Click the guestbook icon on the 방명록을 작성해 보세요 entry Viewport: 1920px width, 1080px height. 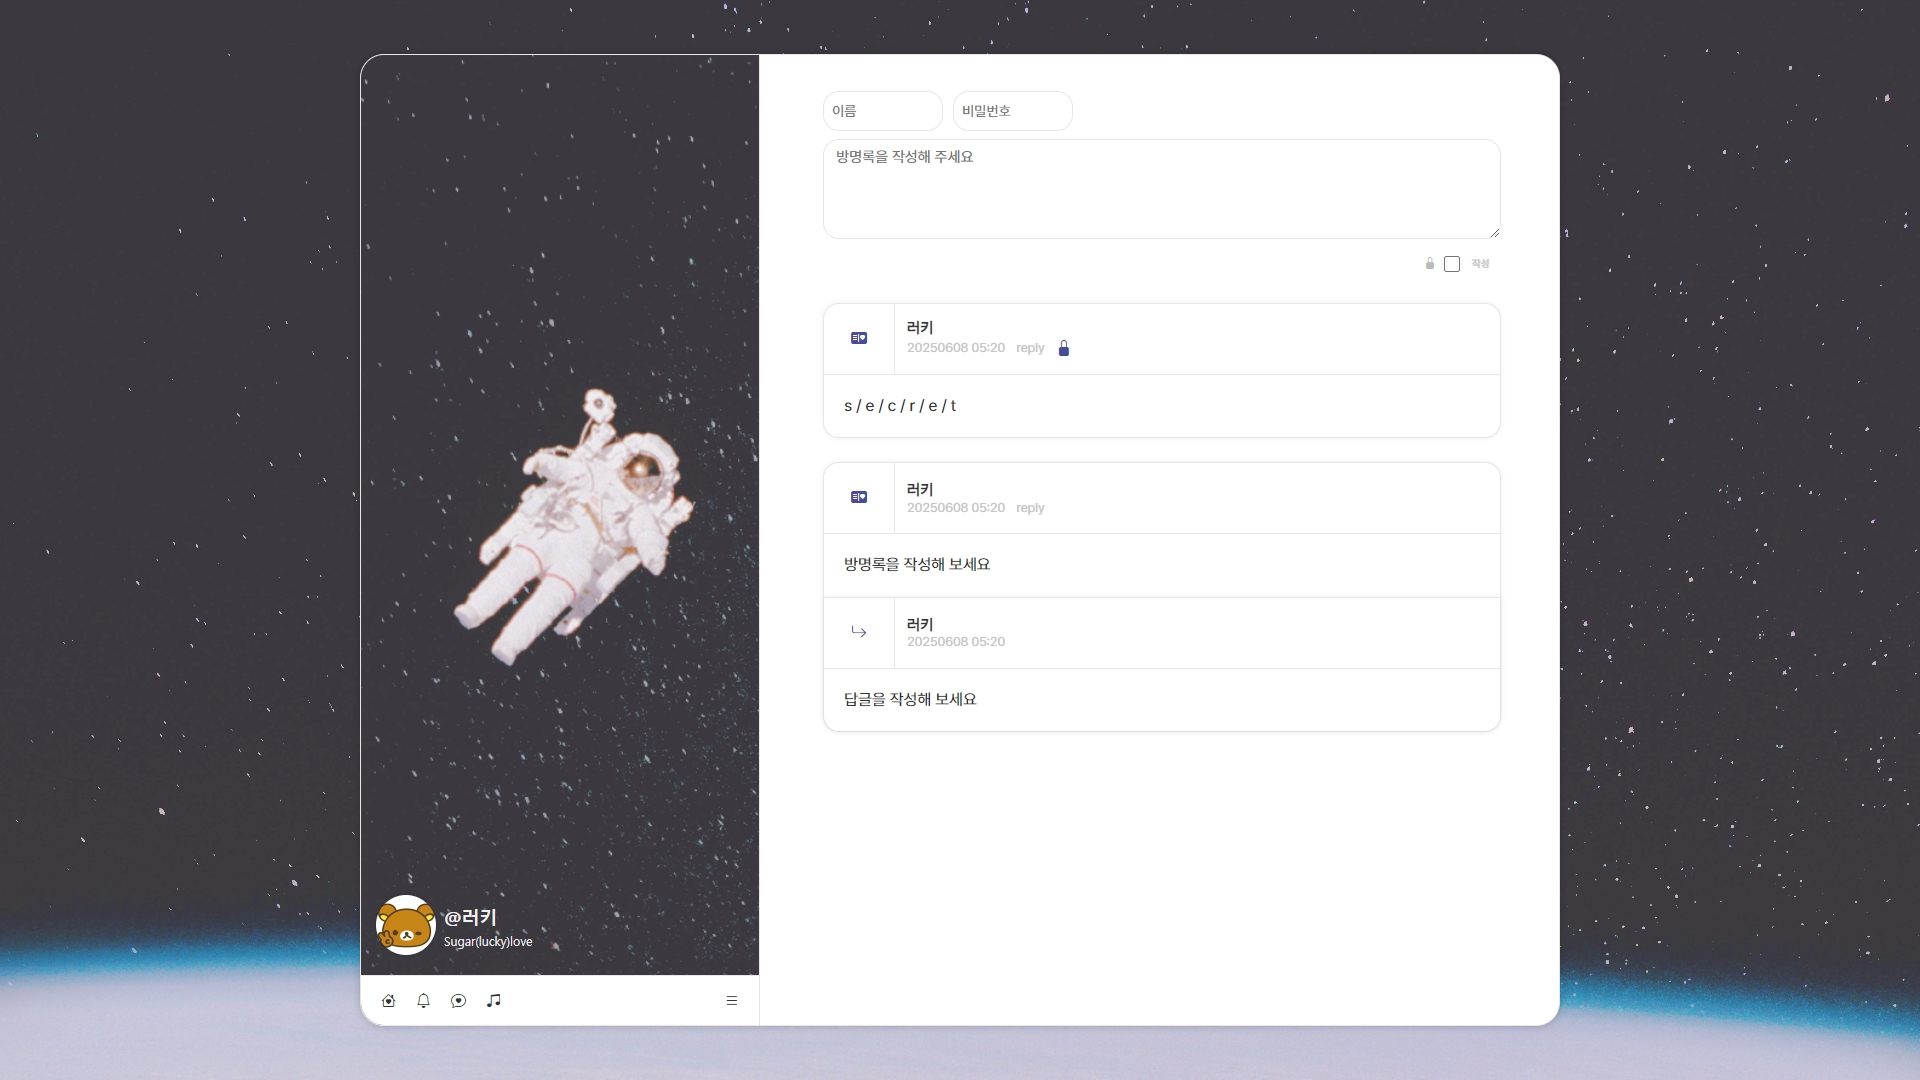(859, 497)
